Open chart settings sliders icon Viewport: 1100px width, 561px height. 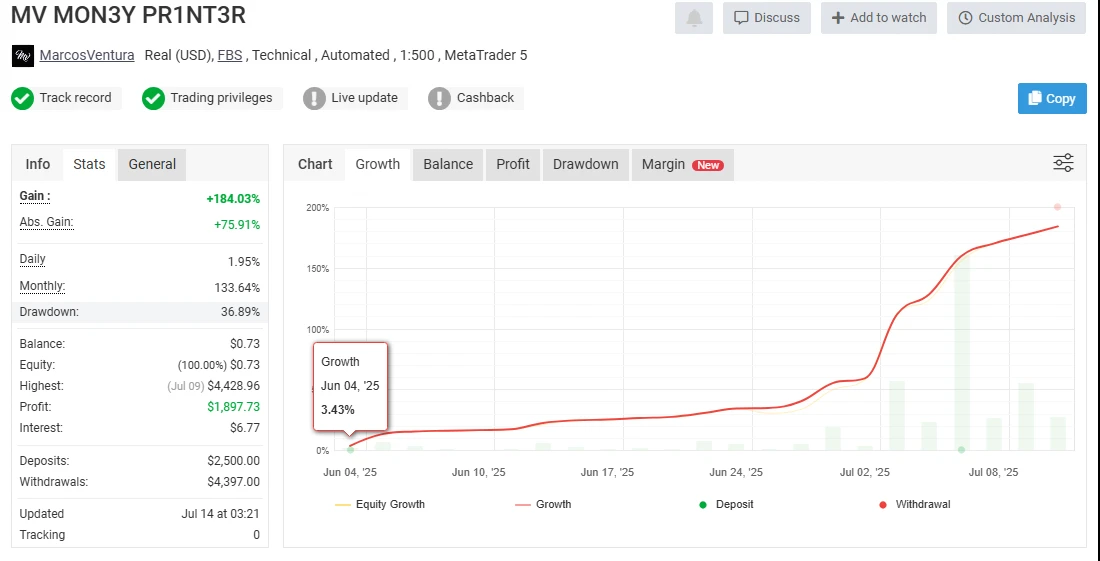coord(1063,163)
